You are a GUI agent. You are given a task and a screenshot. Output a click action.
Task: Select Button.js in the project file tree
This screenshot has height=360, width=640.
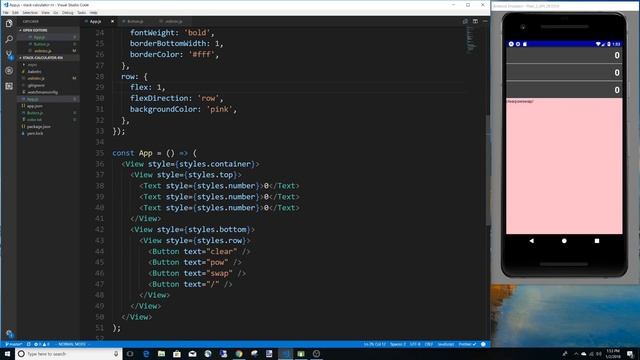pyautogui.click(x=48, y=113)
